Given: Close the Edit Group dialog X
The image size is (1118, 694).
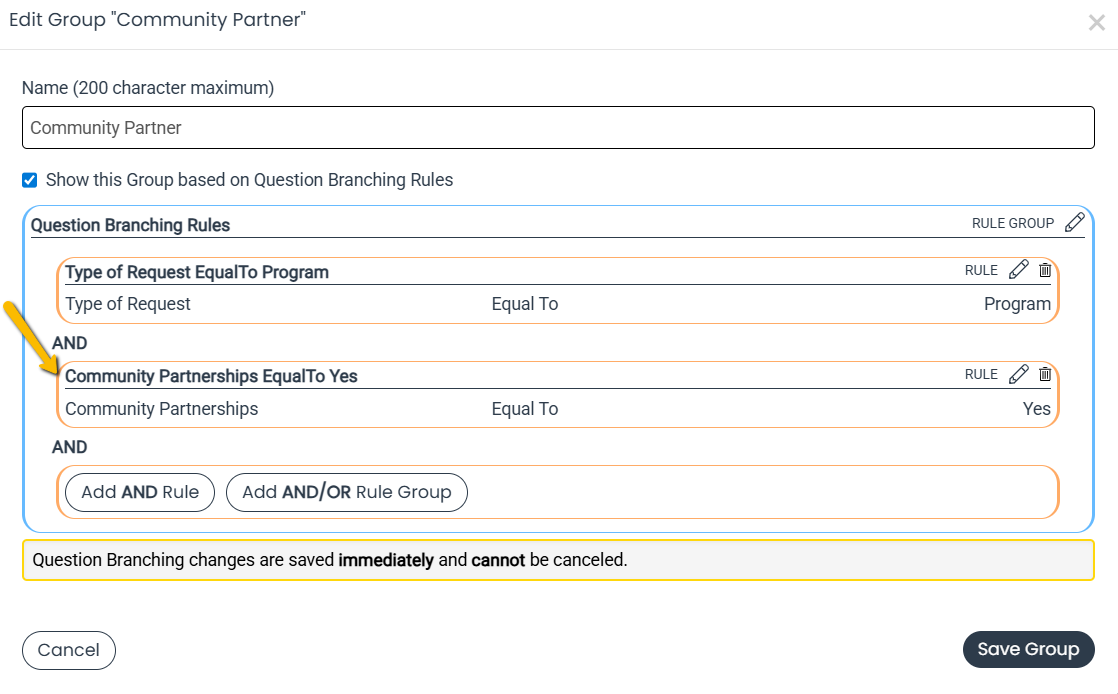Looking at the screenshot, I should (1097, 23).
